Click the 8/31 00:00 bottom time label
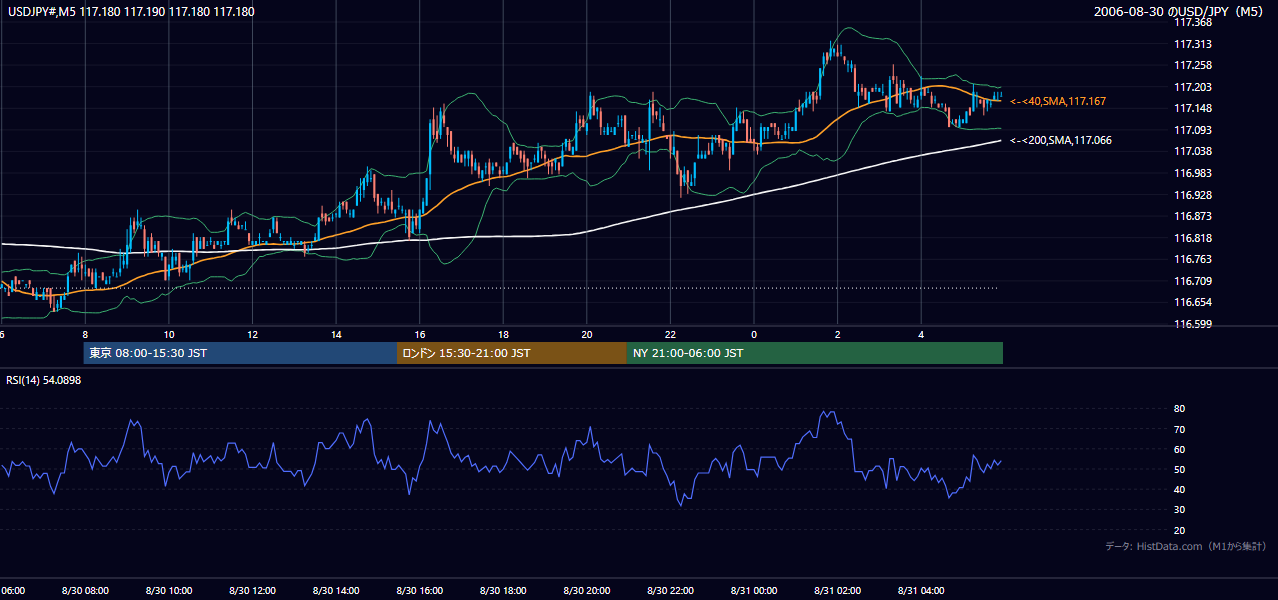This screenshot has width=1278, height=600. pos(754,590)
